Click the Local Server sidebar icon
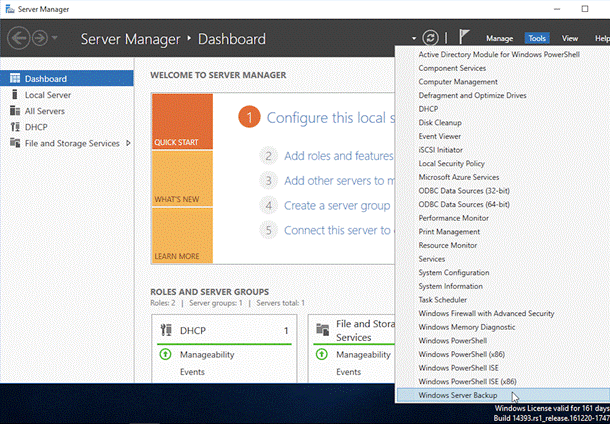610x424 pixels. (x=15, y=95)
